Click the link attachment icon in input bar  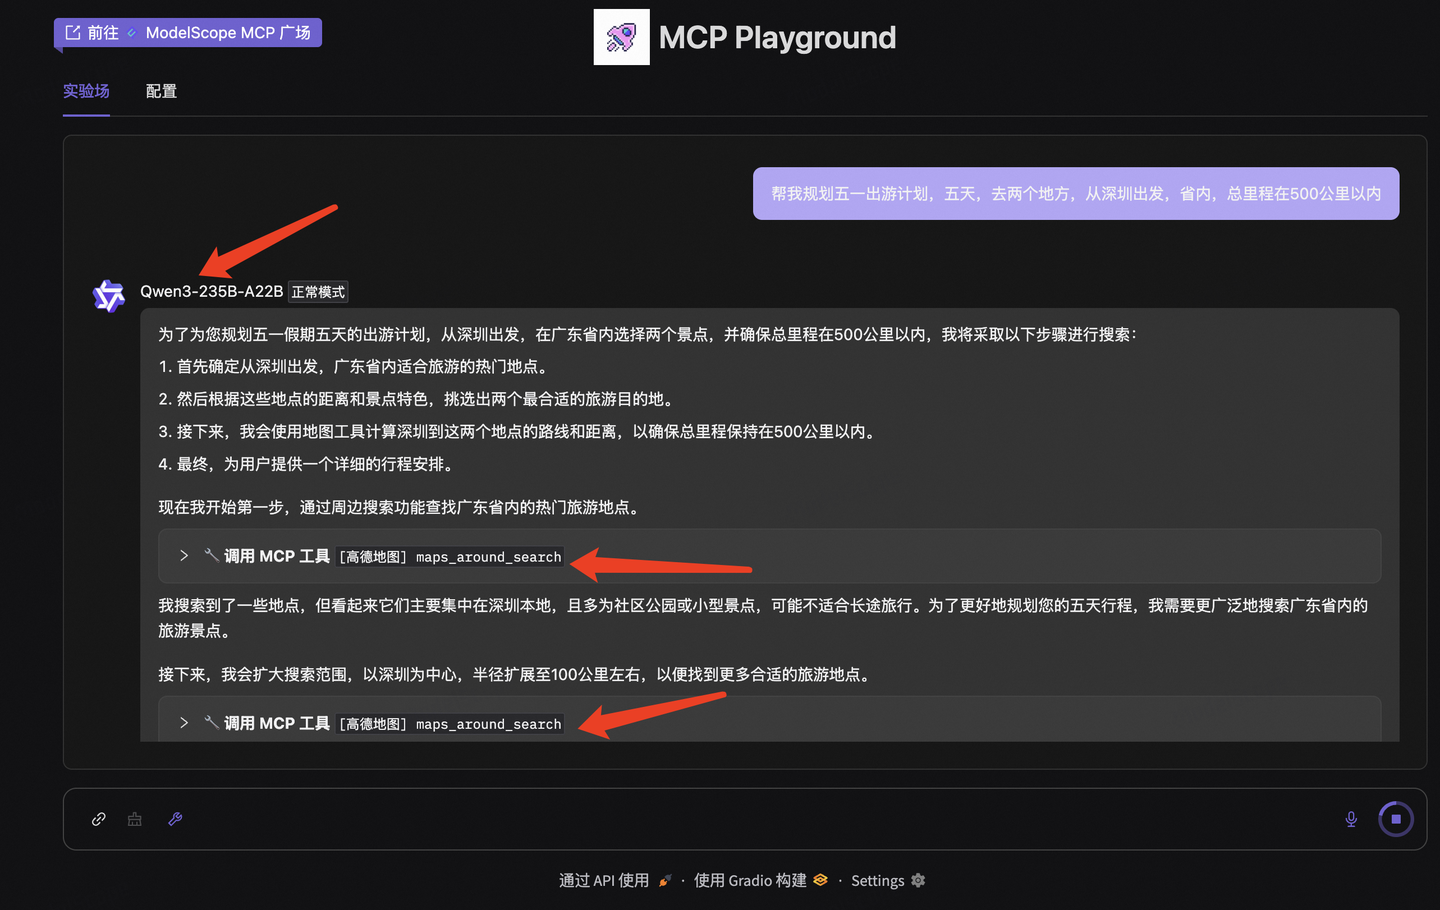coord(98,819)
